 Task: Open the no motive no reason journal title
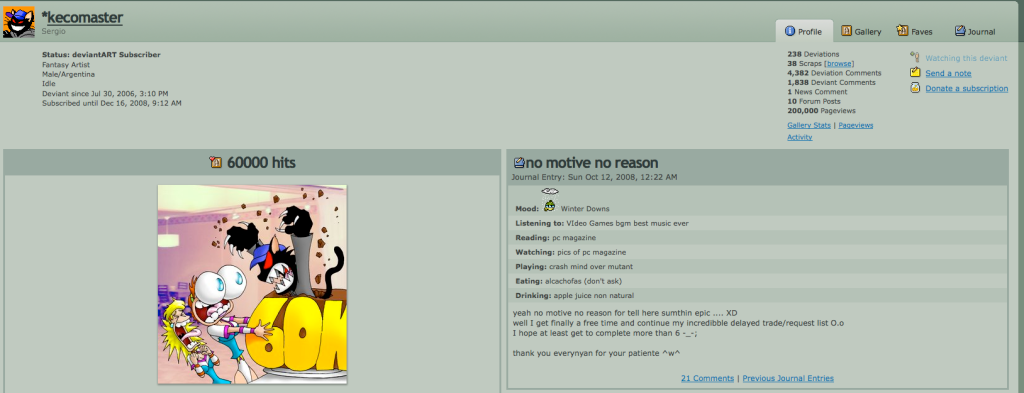592,163
